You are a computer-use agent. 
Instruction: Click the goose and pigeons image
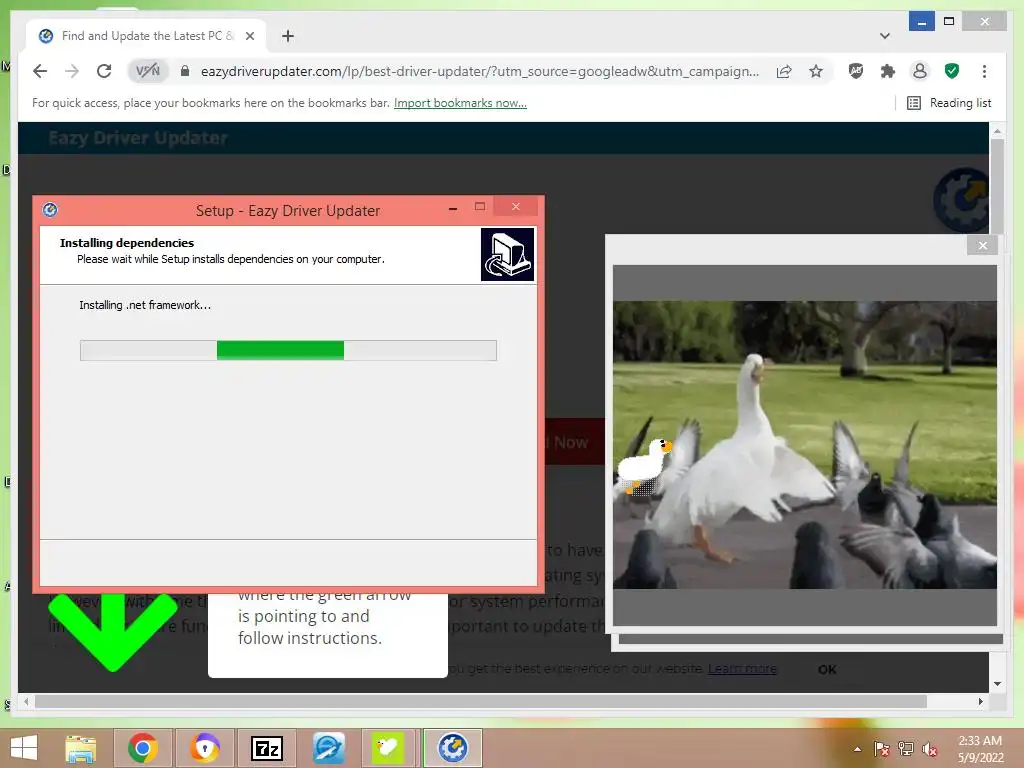pyautogui.click(x=805, y=445)
